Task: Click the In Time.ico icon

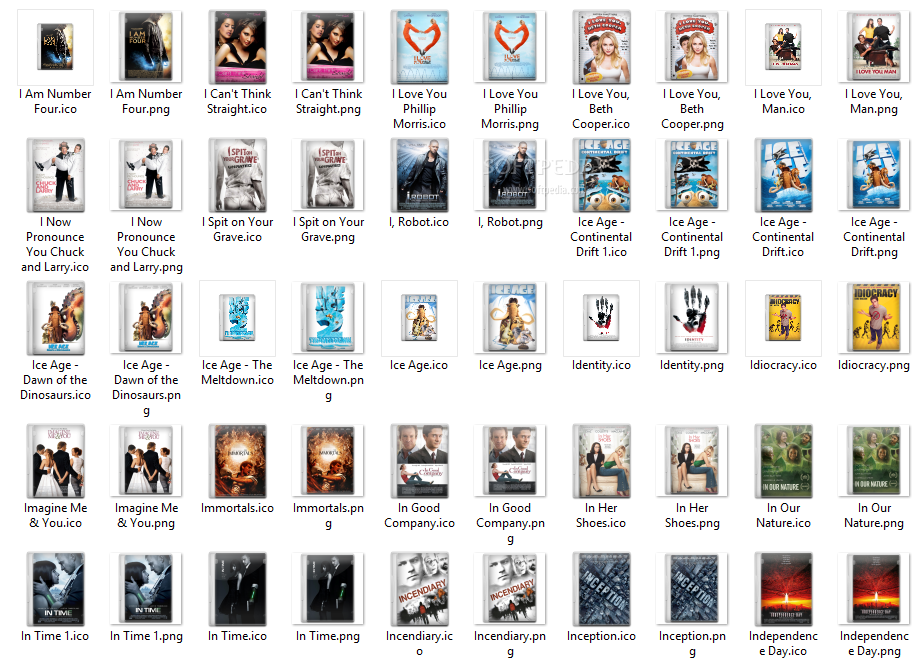Action: [238, 589]
